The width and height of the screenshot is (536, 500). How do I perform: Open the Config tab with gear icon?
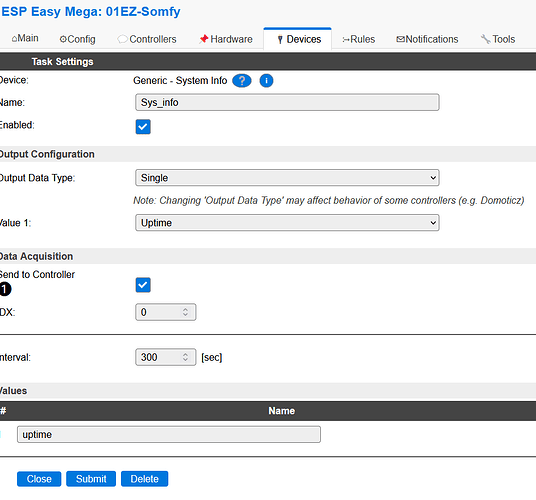pos(77,39)
